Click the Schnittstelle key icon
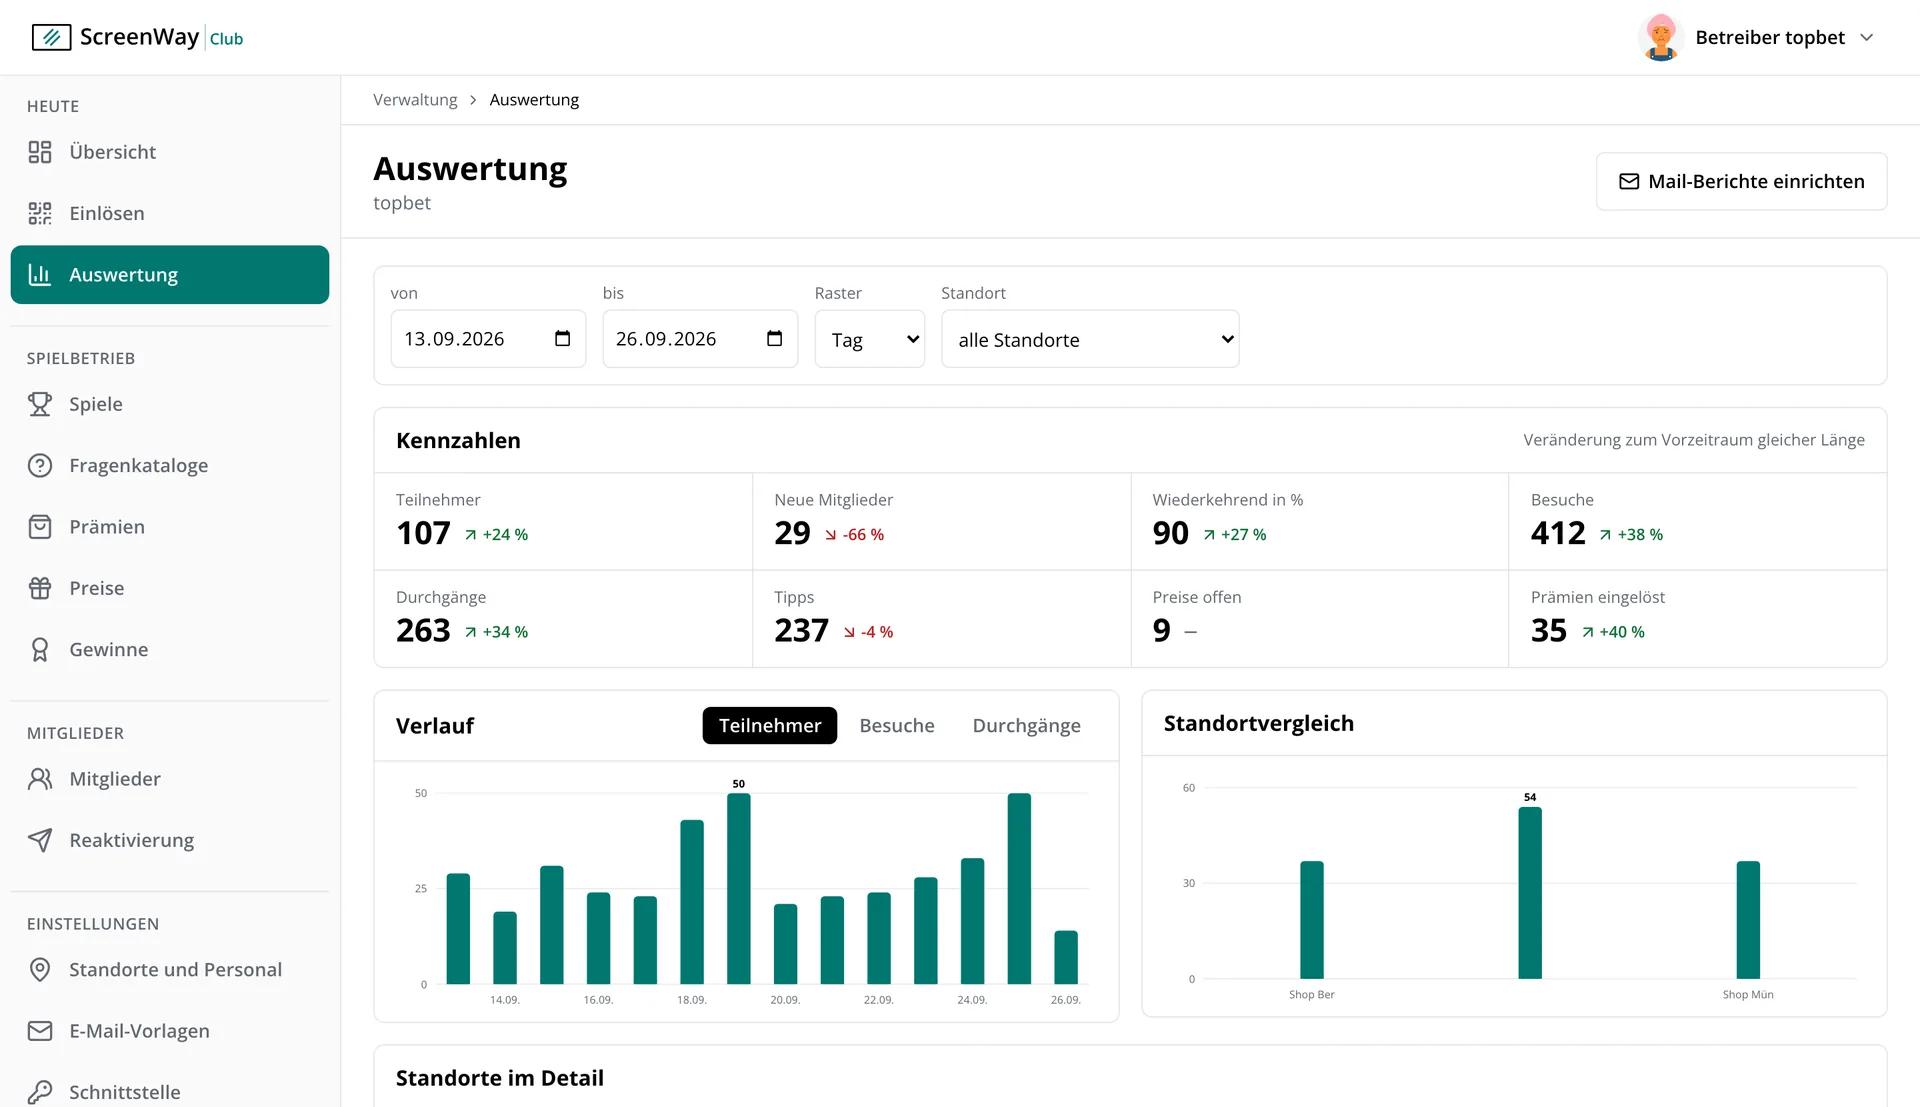1920x1107 pixels. click(40, 1092)
